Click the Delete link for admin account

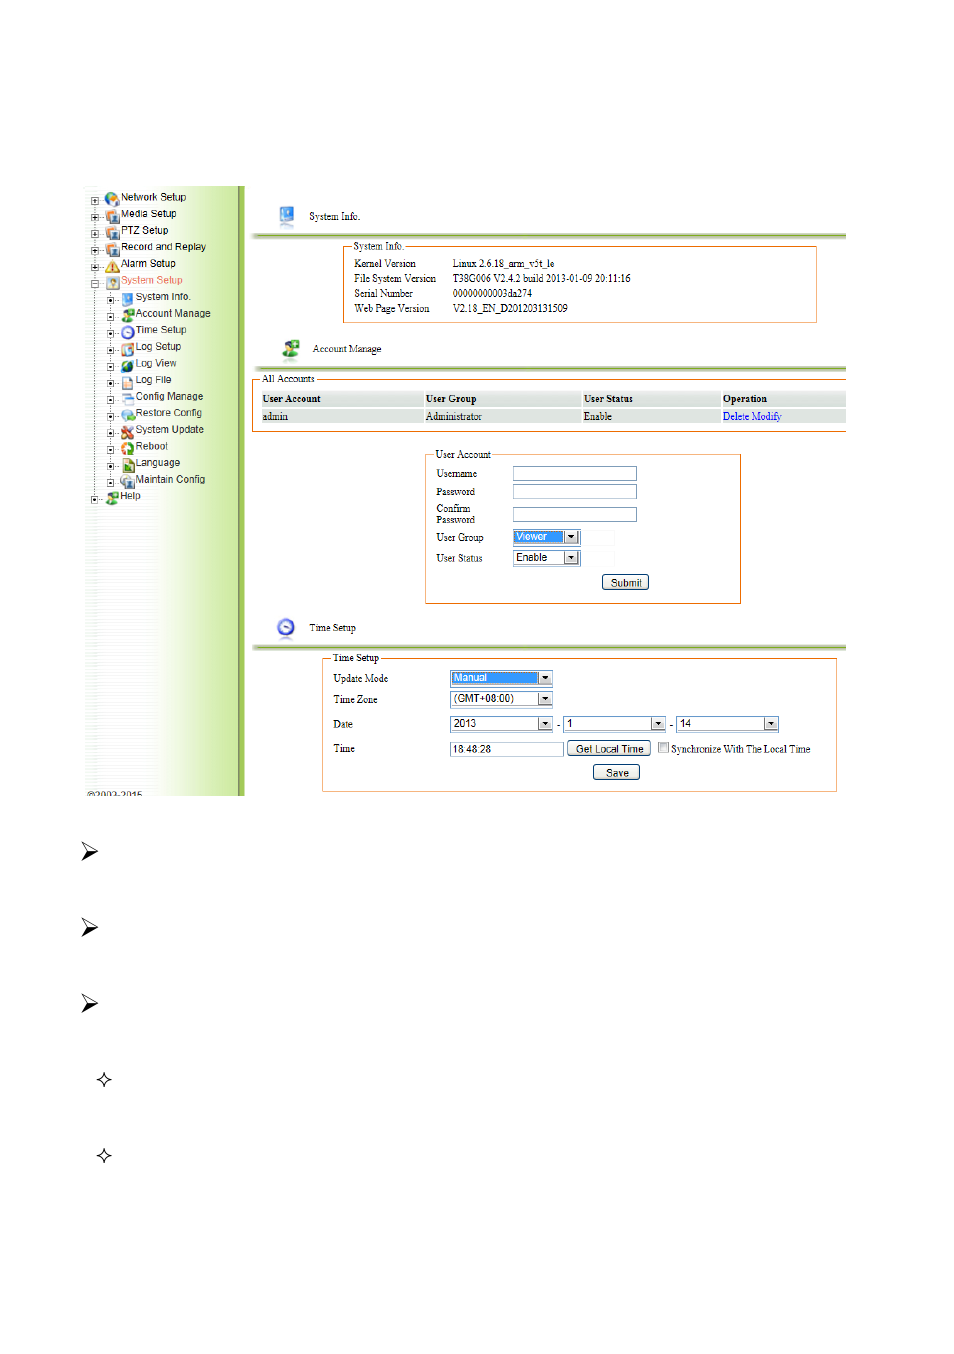point(736,417)
